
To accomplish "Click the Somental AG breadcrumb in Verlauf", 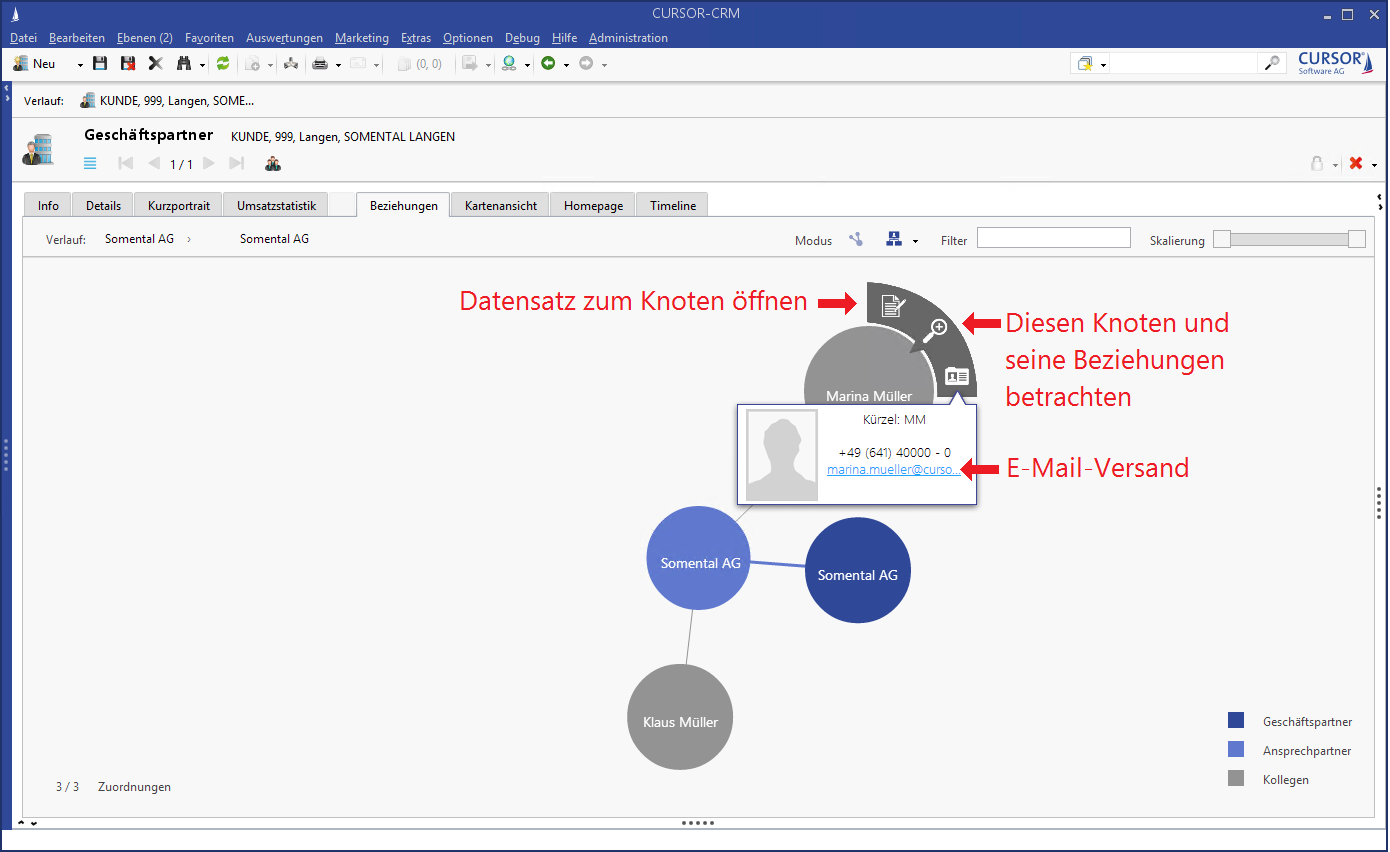I will coord(139,239).
